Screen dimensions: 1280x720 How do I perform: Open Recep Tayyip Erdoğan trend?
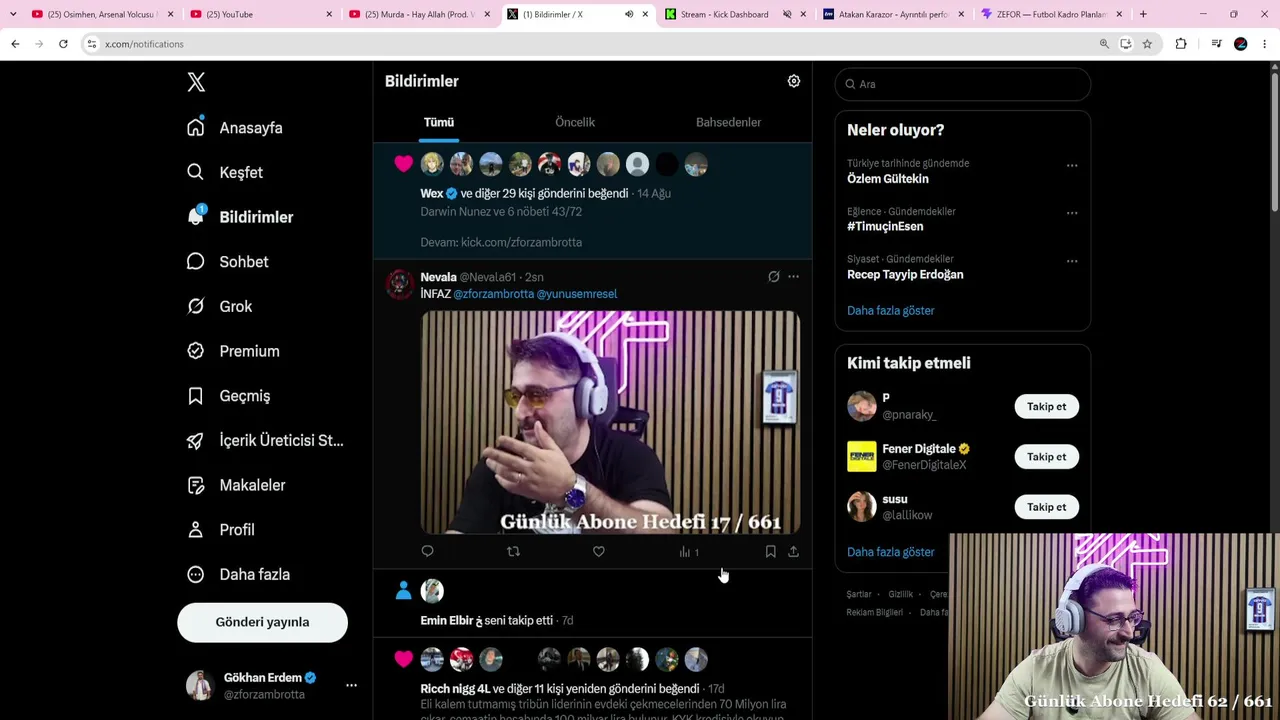tap(905, 275)
